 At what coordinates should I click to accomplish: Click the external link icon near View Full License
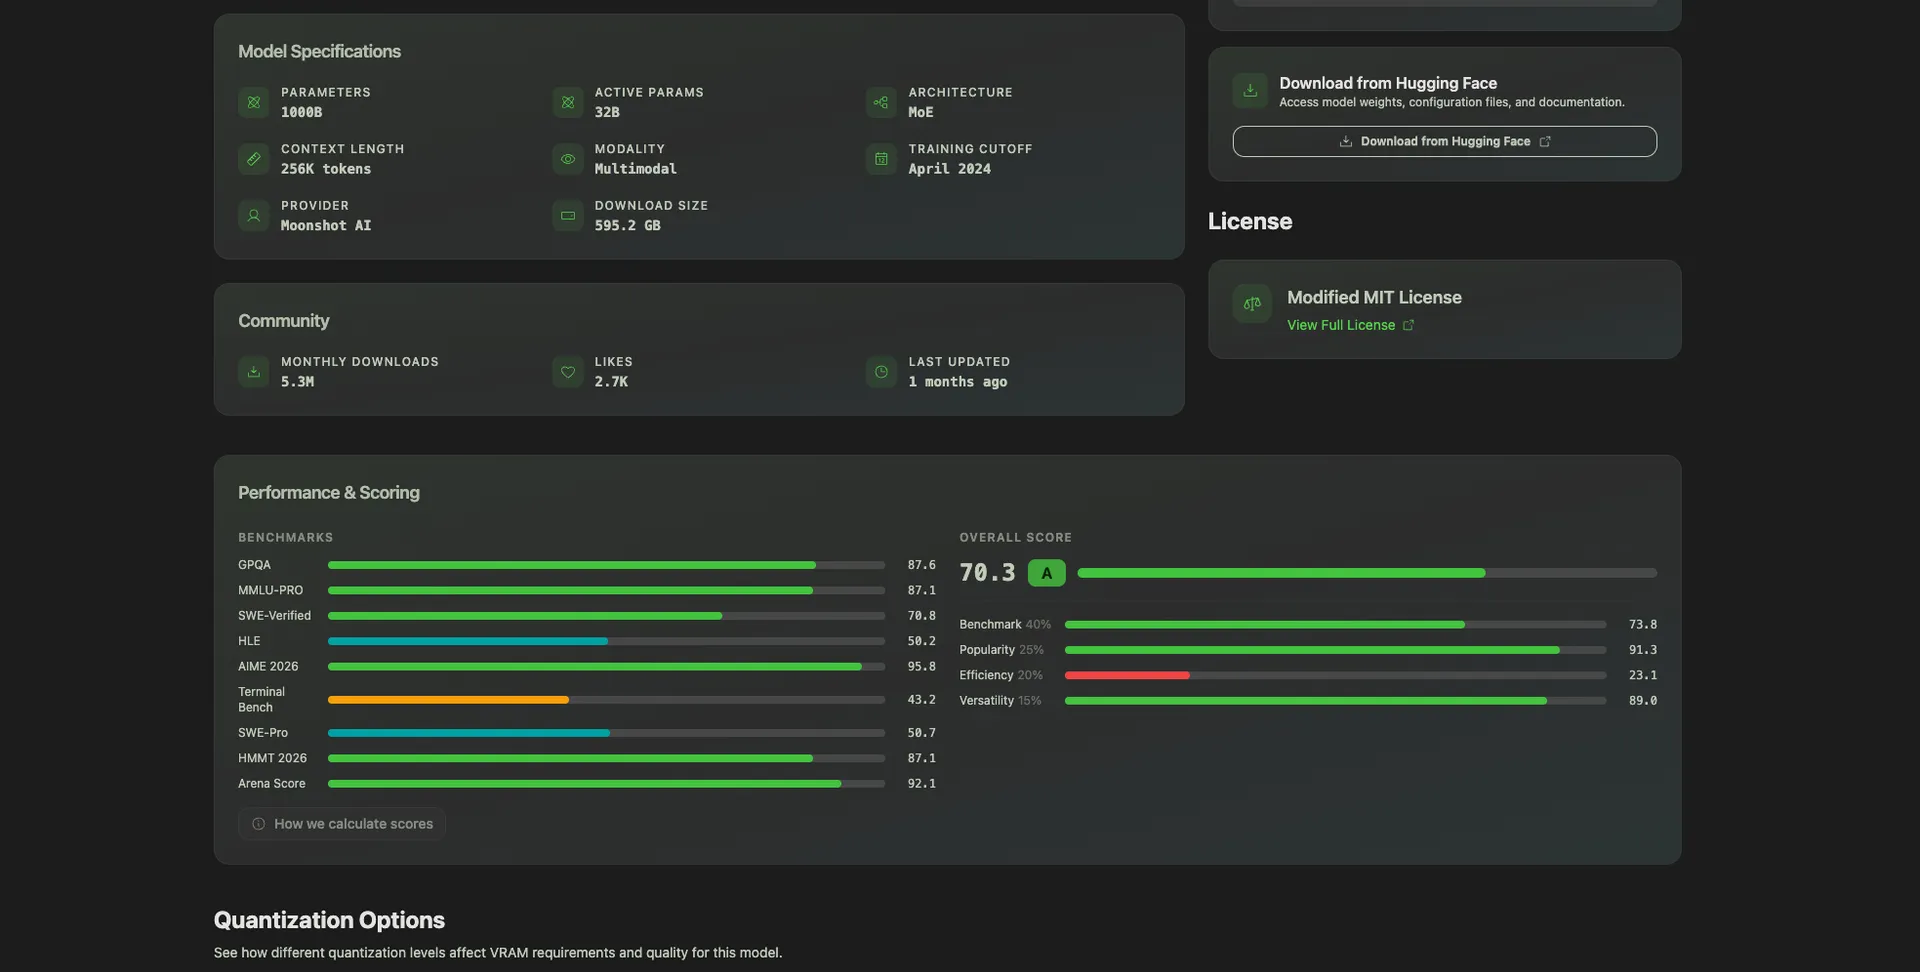pos(1408,324)
